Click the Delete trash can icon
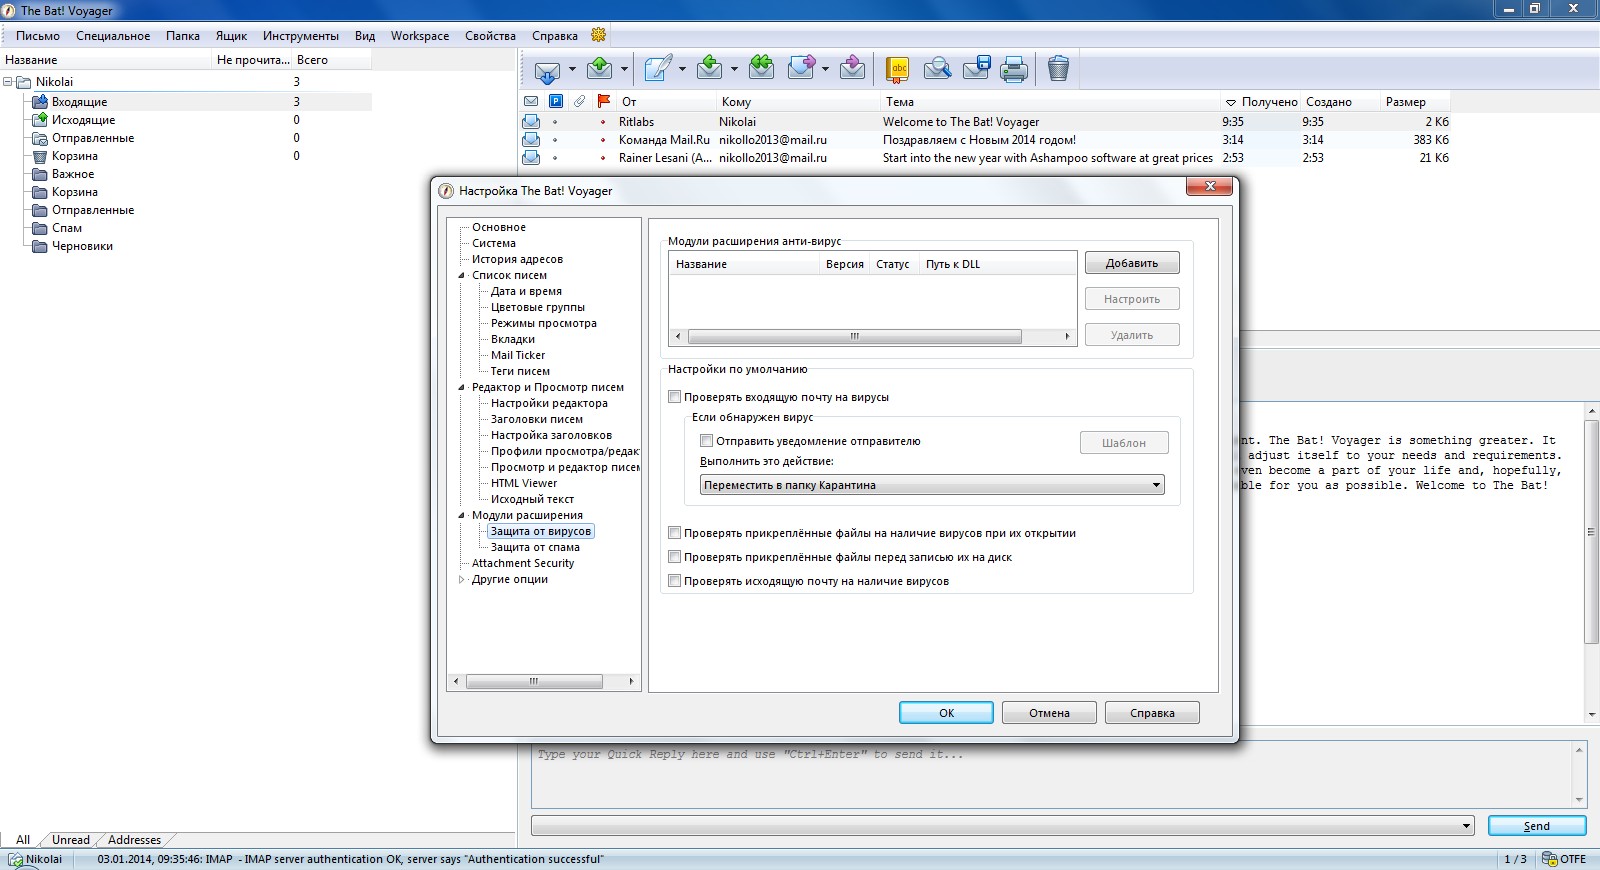Image resolution: width=1600 pixels, height=870 pixels. pyautogui.click(x=1058, y=69)
